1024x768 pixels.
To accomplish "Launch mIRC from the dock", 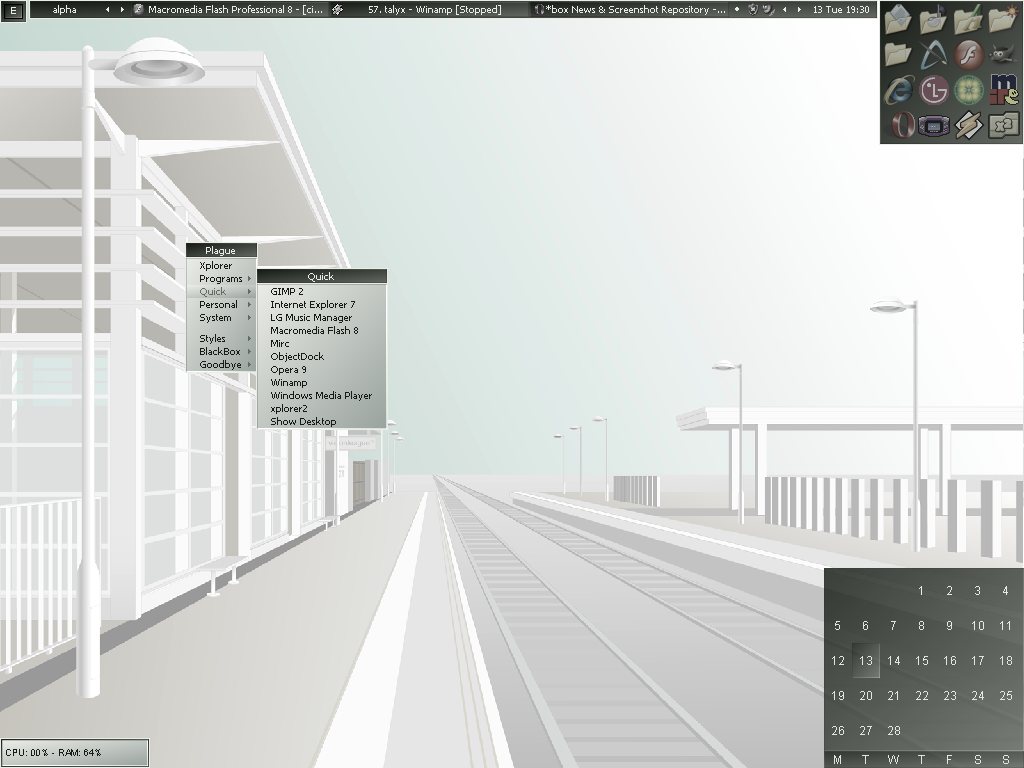I will (1004, 90).
